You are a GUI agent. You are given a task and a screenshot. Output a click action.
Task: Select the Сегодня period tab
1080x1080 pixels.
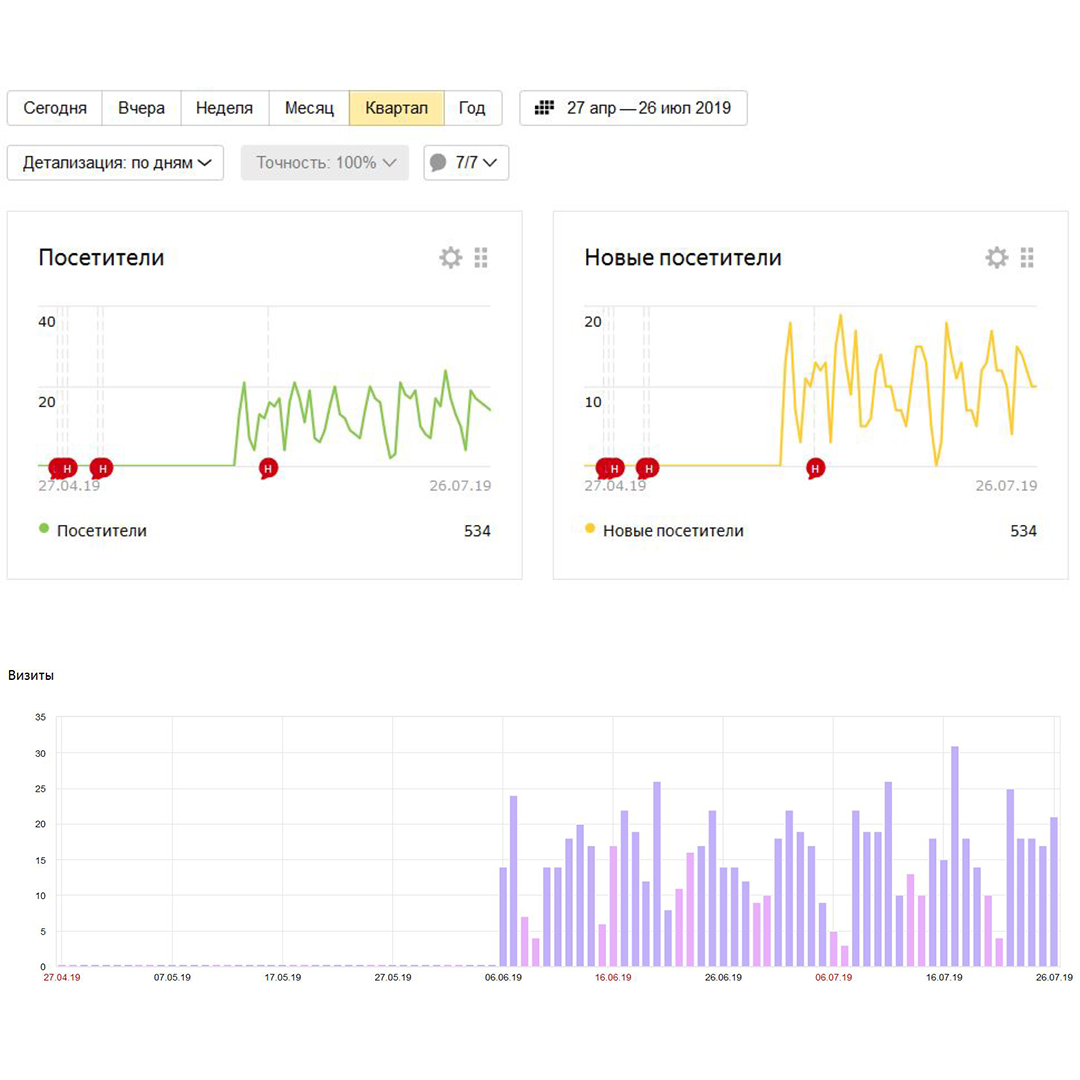click(x=54, y=108)
